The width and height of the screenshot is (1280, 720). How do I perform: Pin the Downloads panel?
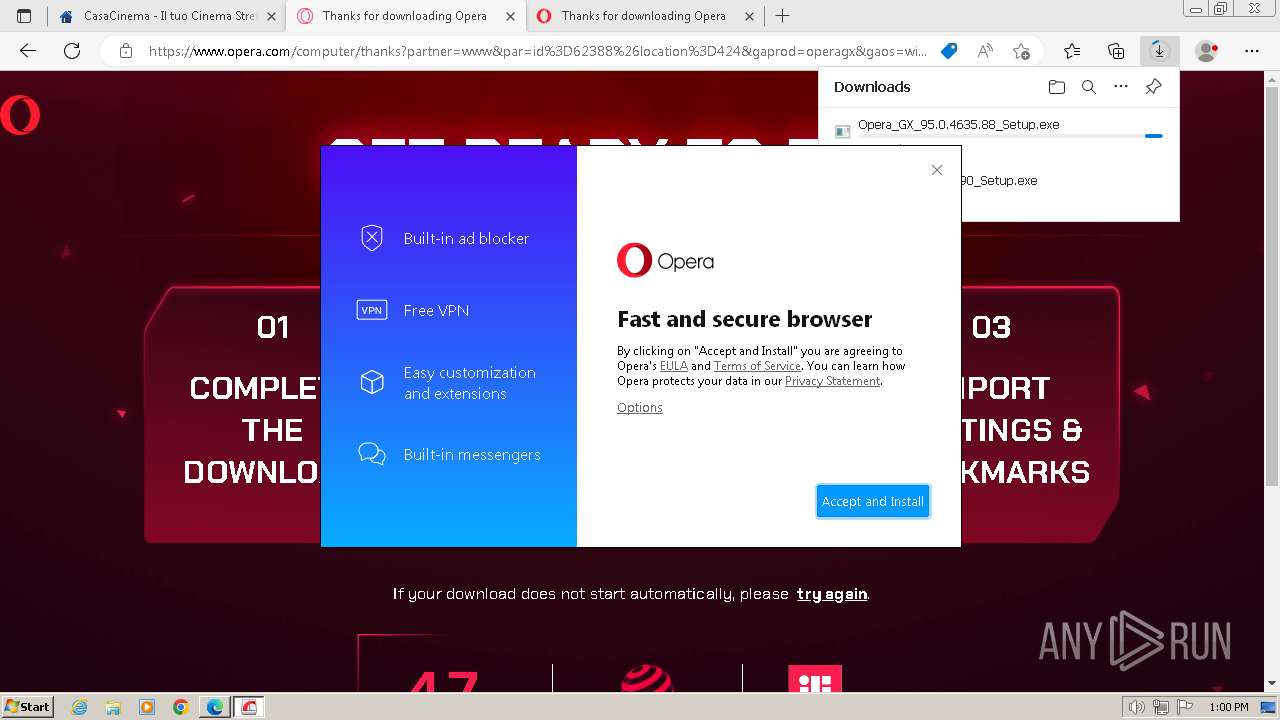pyautogui.click(x=1153, y=87)
